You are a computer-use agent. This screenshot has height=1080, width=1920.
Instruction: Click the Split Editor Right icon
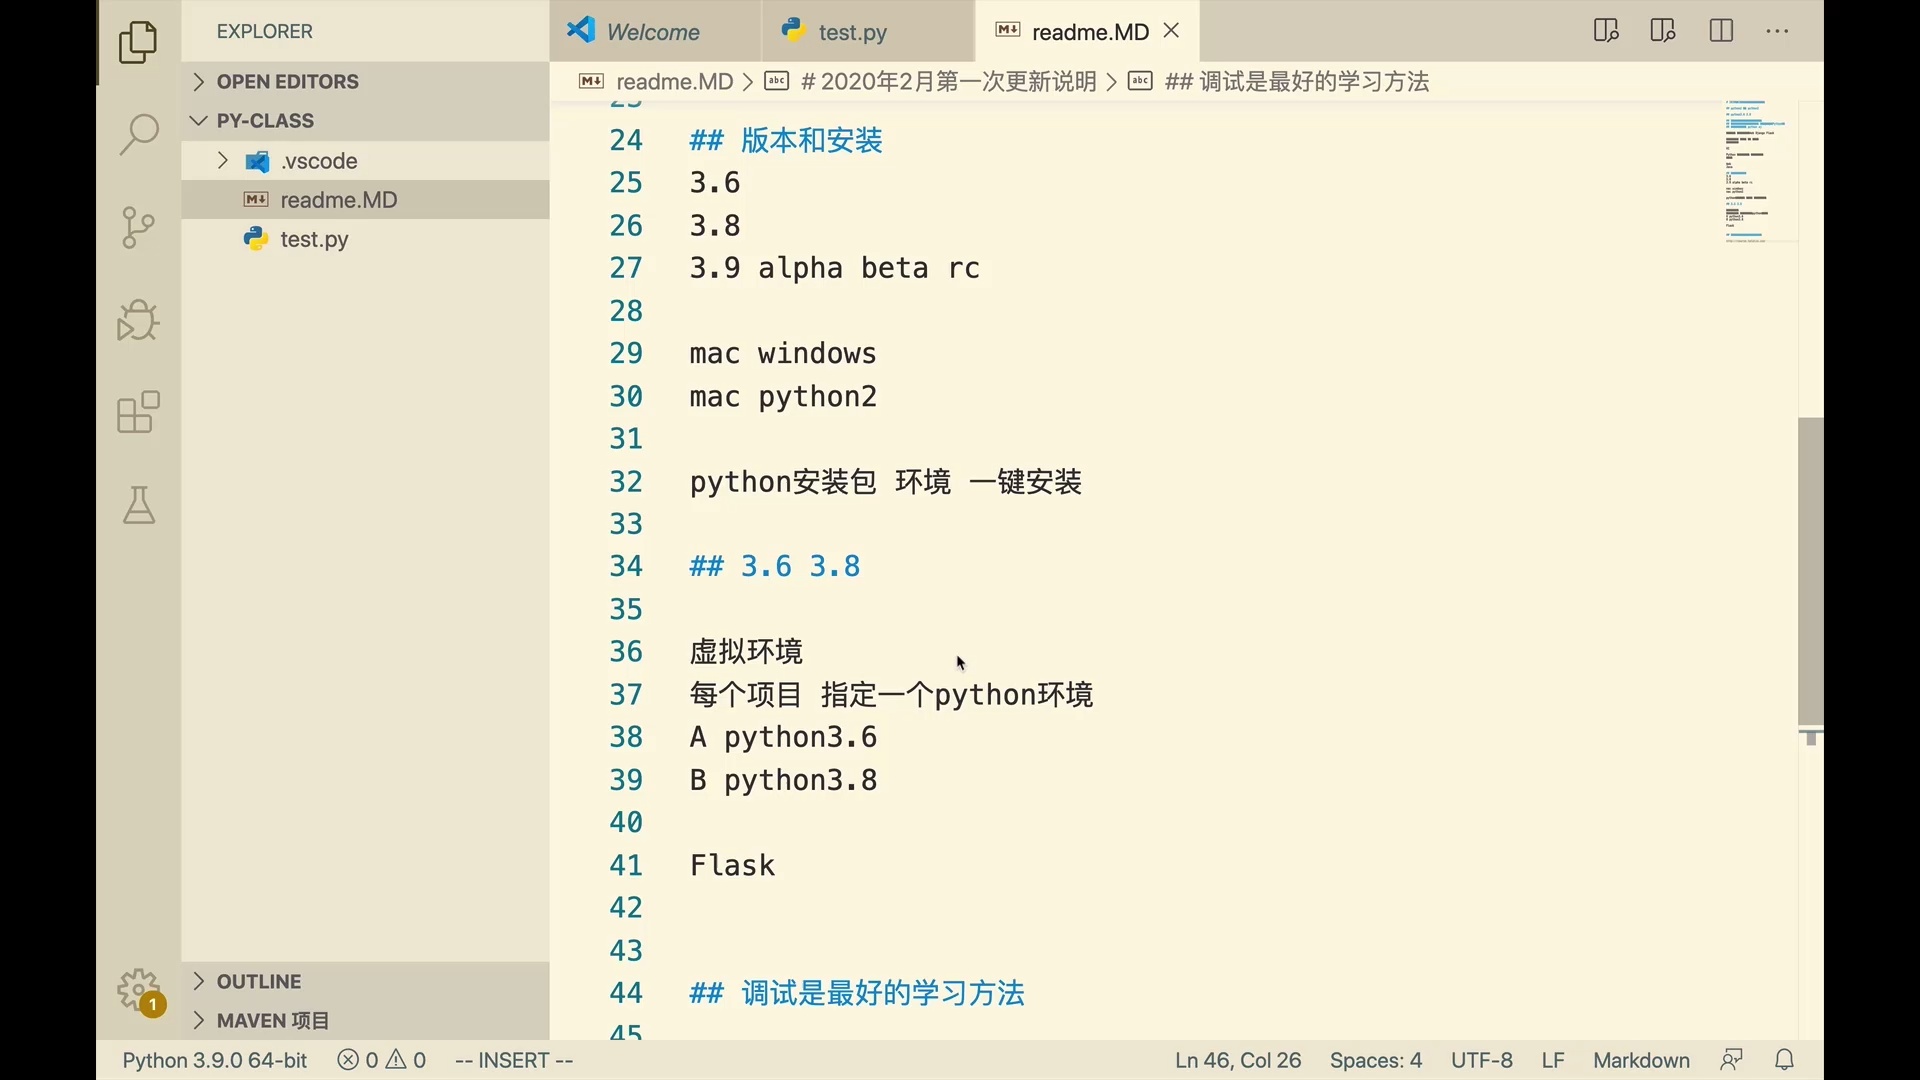(x=1721, y=31)
